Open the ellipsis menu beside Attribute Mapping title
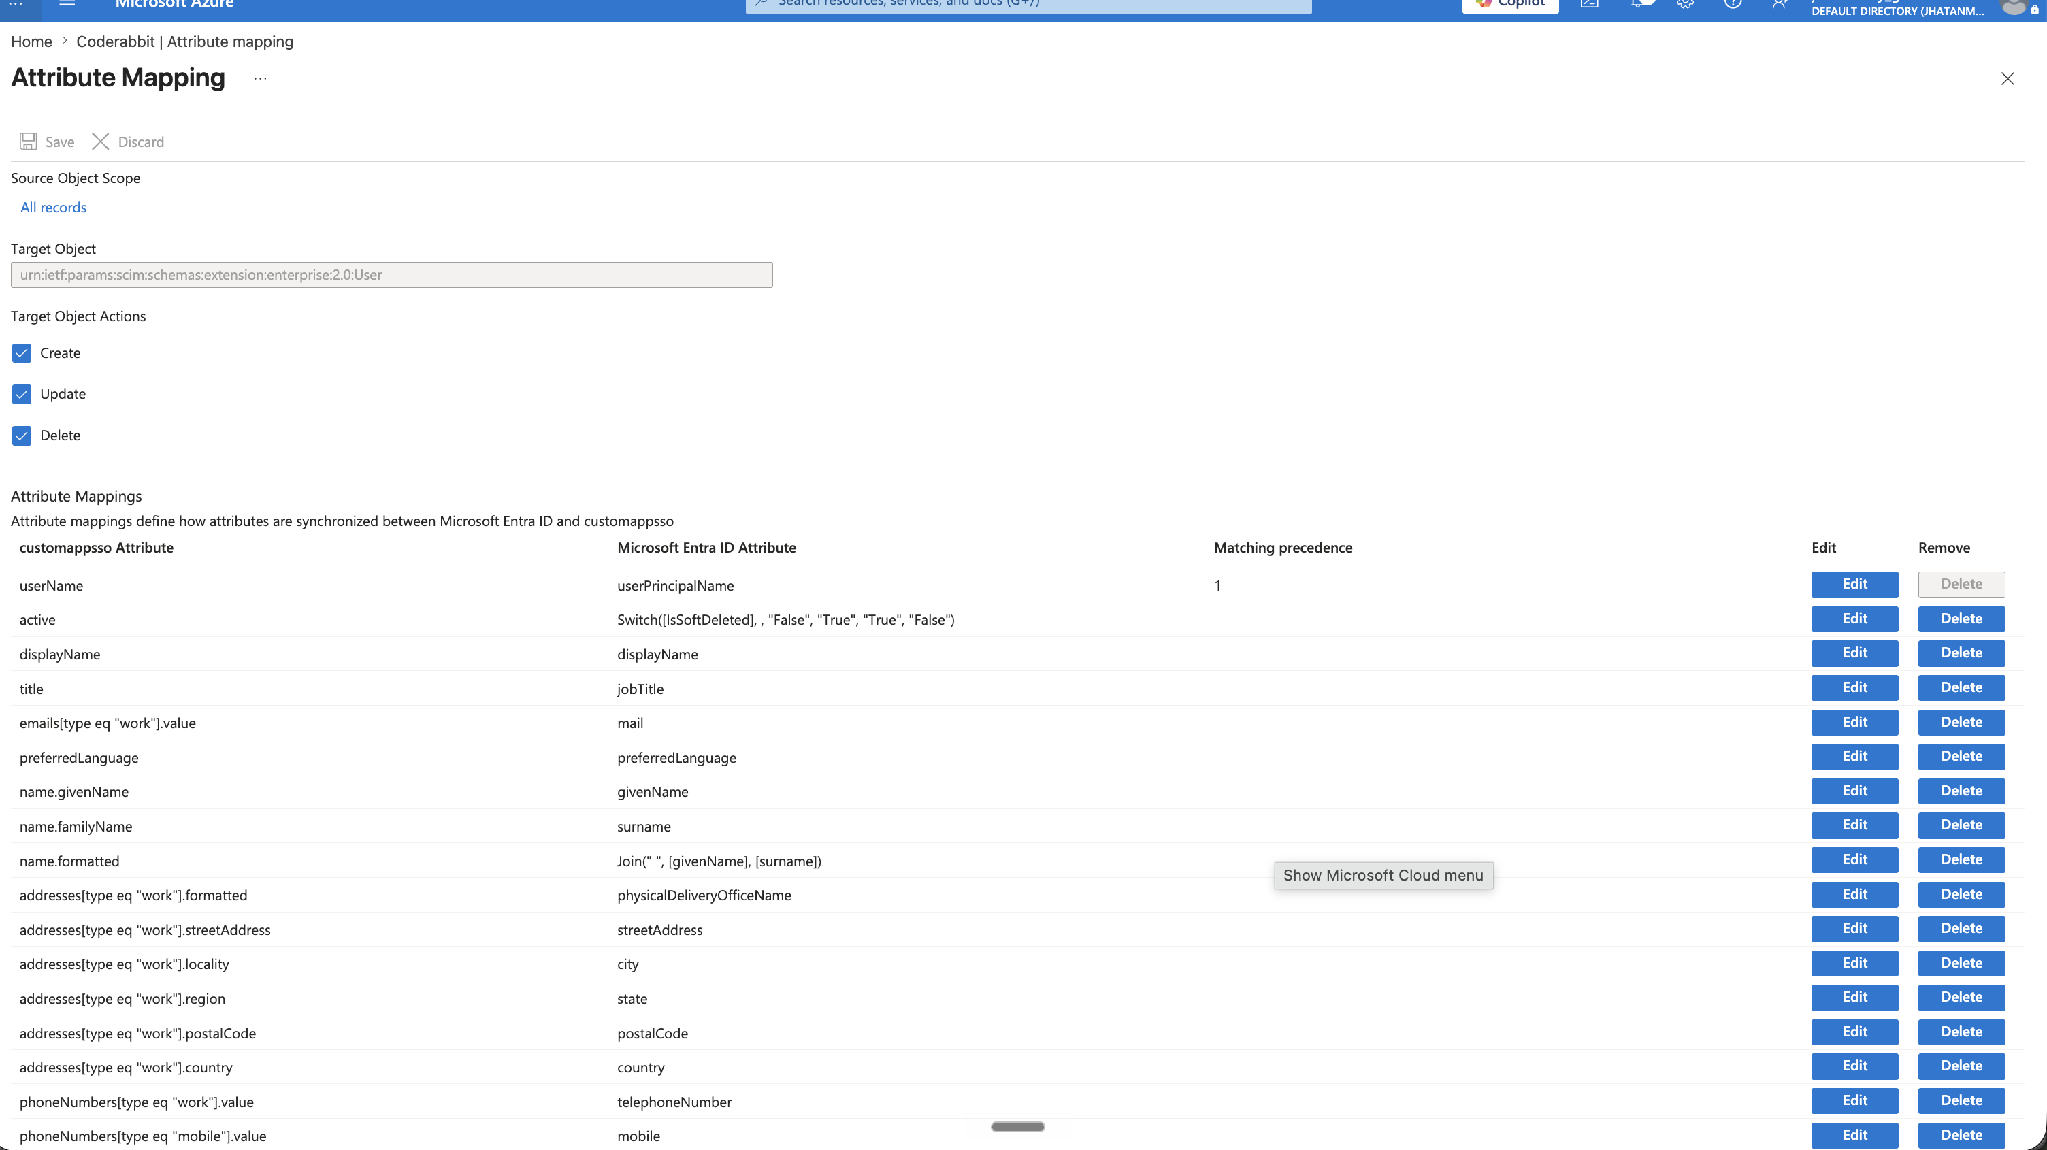This screenshot has width=2047, height=1150. [260, 78]
